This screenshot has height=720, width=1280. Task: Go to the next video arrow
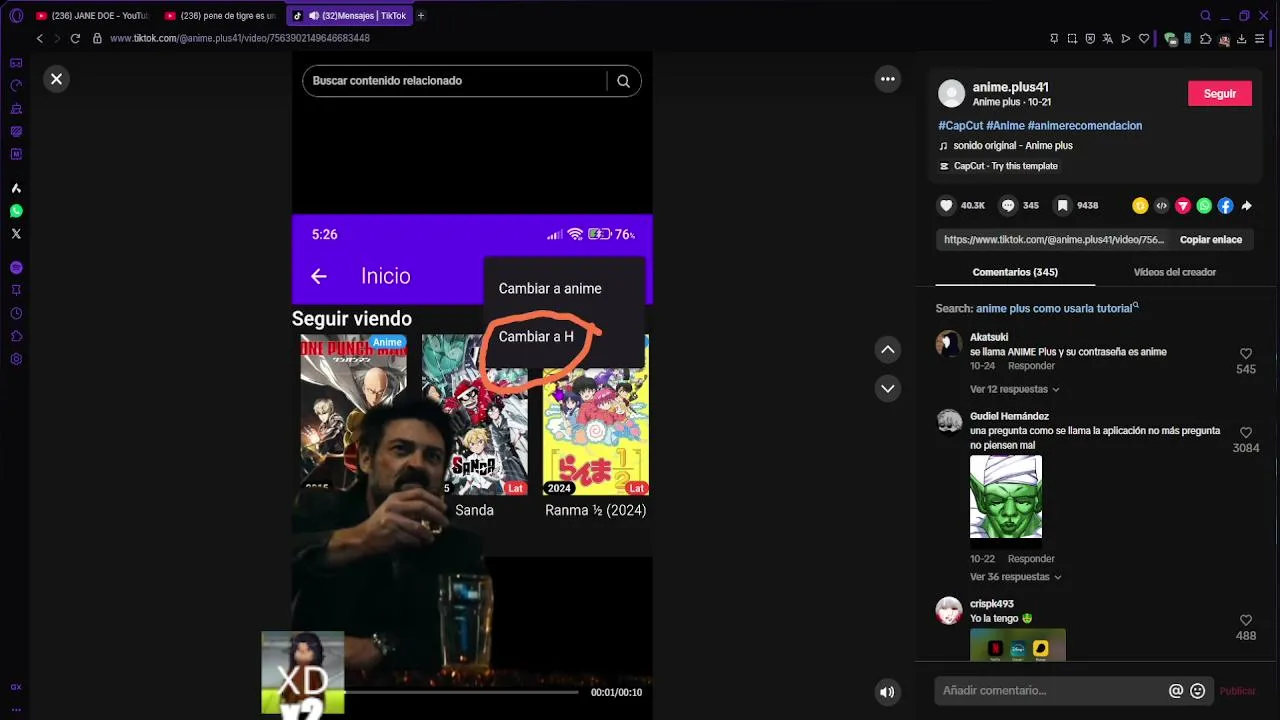887,388
